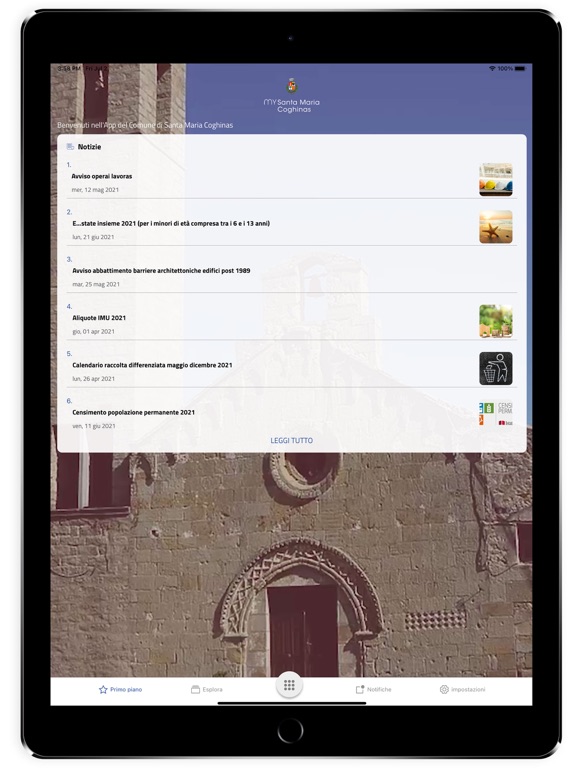Click LEGGI TUTTO link

pyautogui.click(x=291, y=441)
